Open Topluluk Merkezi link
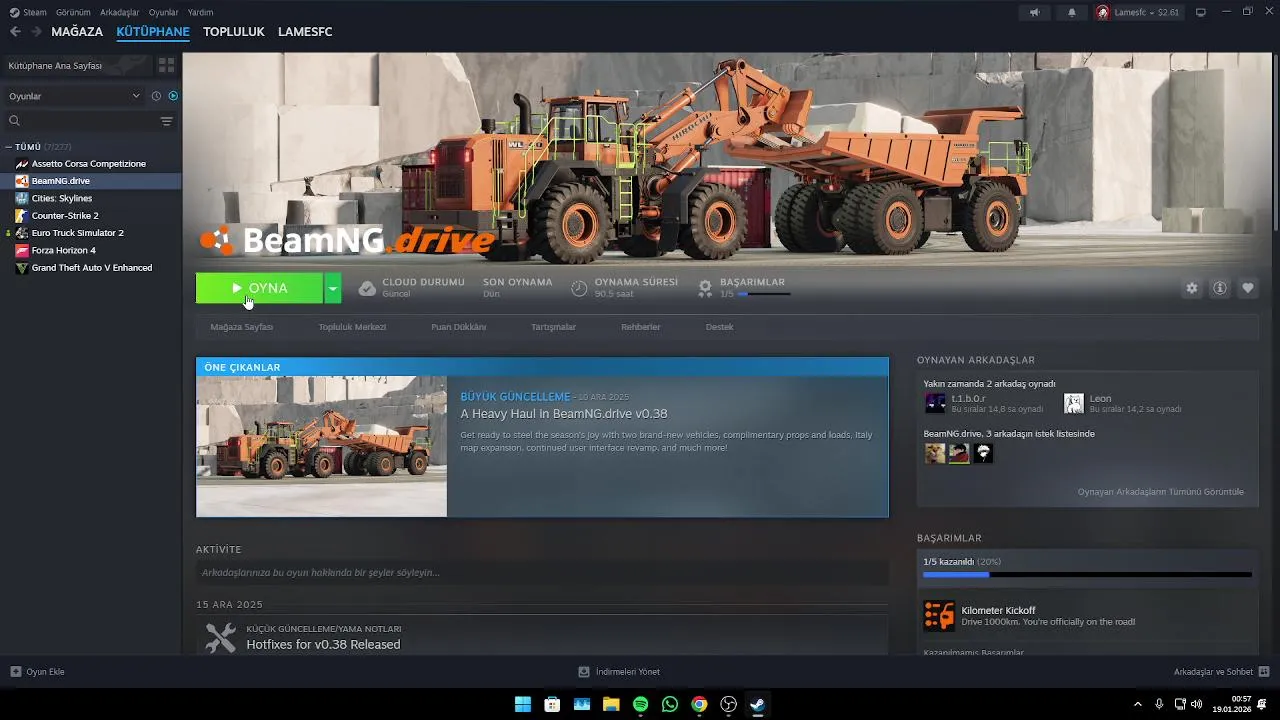Image resolution: width=1280 pixels, height=720 pixels. 352,327
